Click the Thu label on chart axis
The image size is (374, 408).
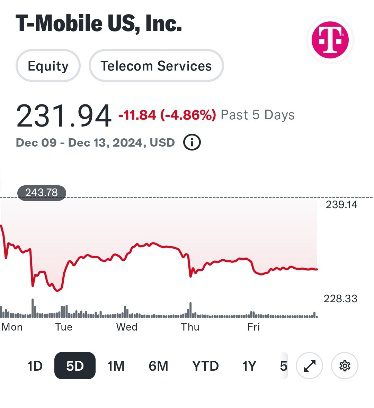coord(190,327)
